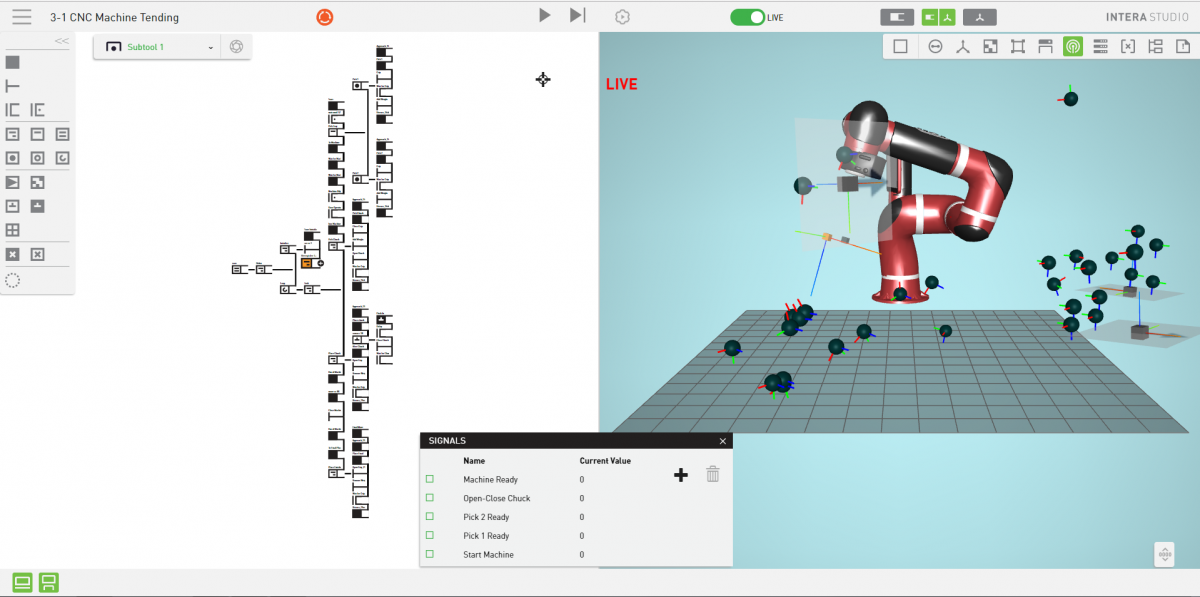Add a new signal with plus button

[681, 475]
